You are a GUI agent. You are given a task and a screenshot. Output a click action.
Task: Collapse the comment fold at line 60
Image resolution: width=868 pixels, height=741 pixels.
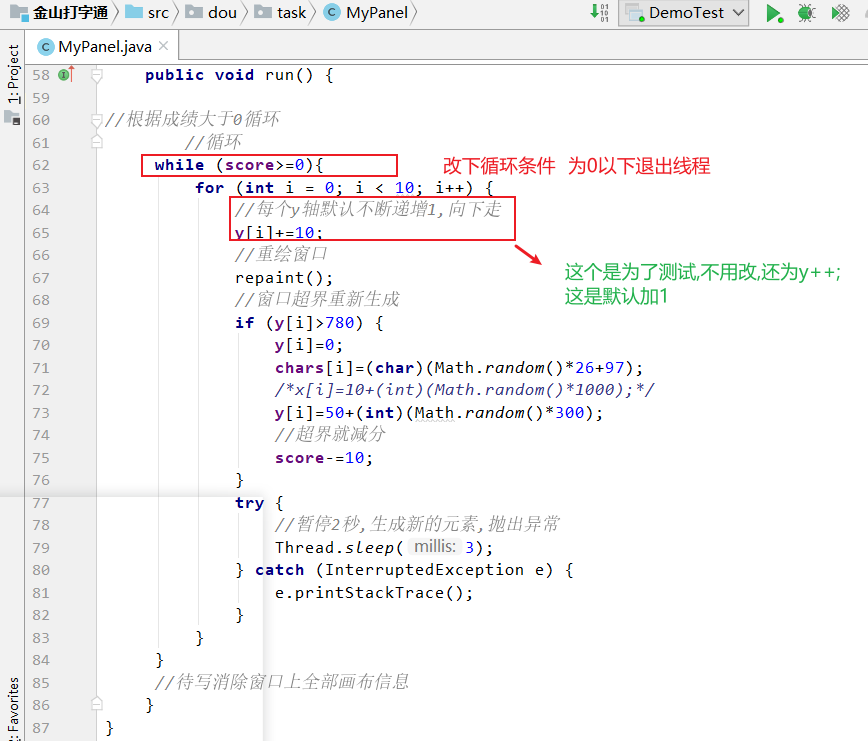[97, 120]
